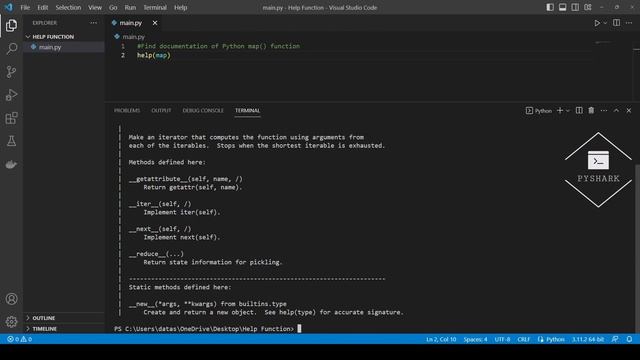The image size is (640, 360).
Task: Open errors and warnings status item
Action: [20, 339]
